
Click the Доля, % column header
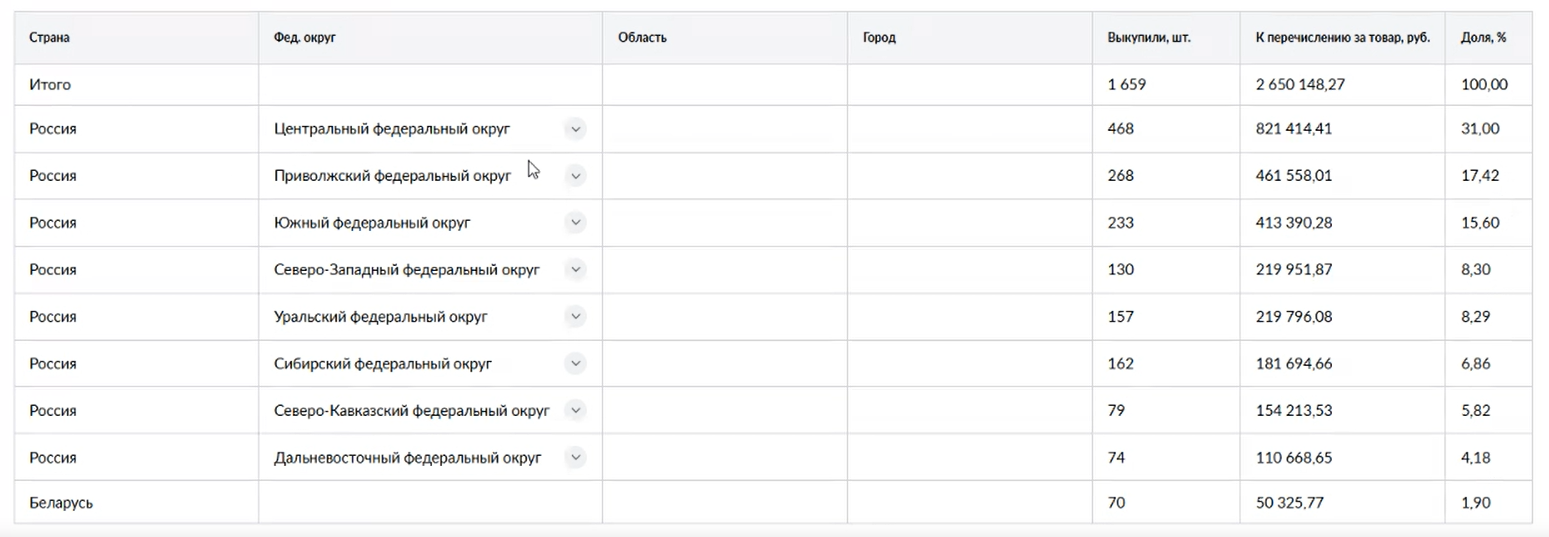(x=1484, y=38)
